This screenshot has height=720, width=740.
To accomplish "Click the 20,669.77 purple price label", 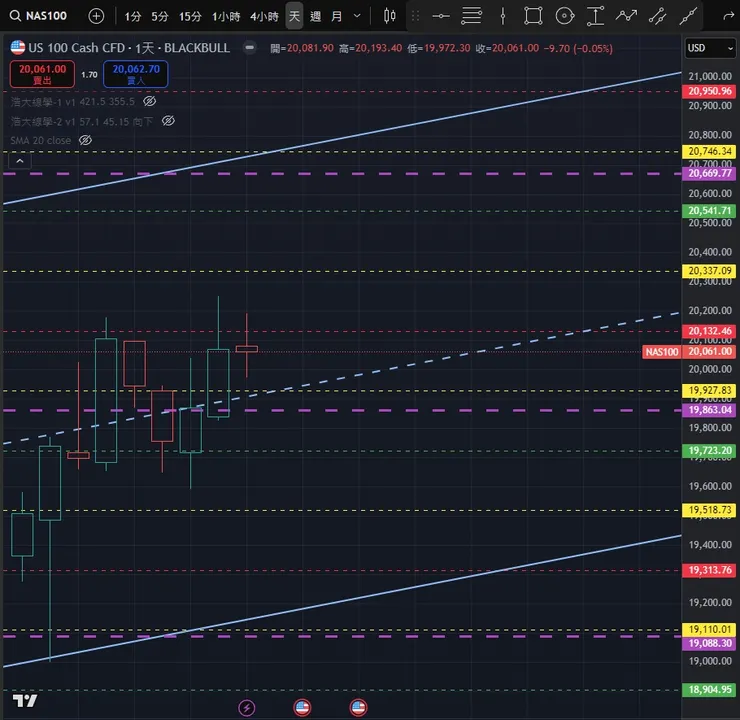I will point(709,173).
